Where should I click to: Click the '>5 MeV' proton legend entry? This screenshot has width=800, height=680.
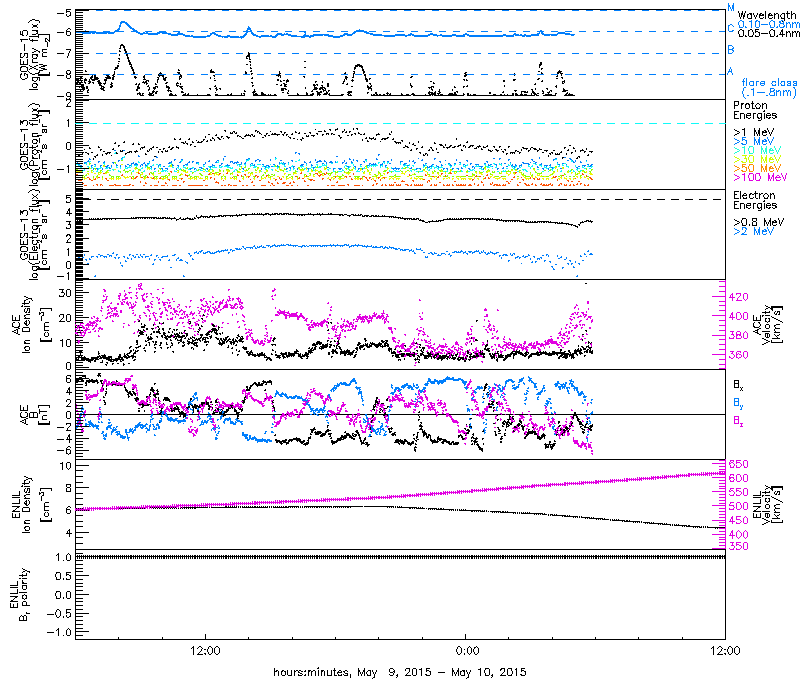(754, 141)
